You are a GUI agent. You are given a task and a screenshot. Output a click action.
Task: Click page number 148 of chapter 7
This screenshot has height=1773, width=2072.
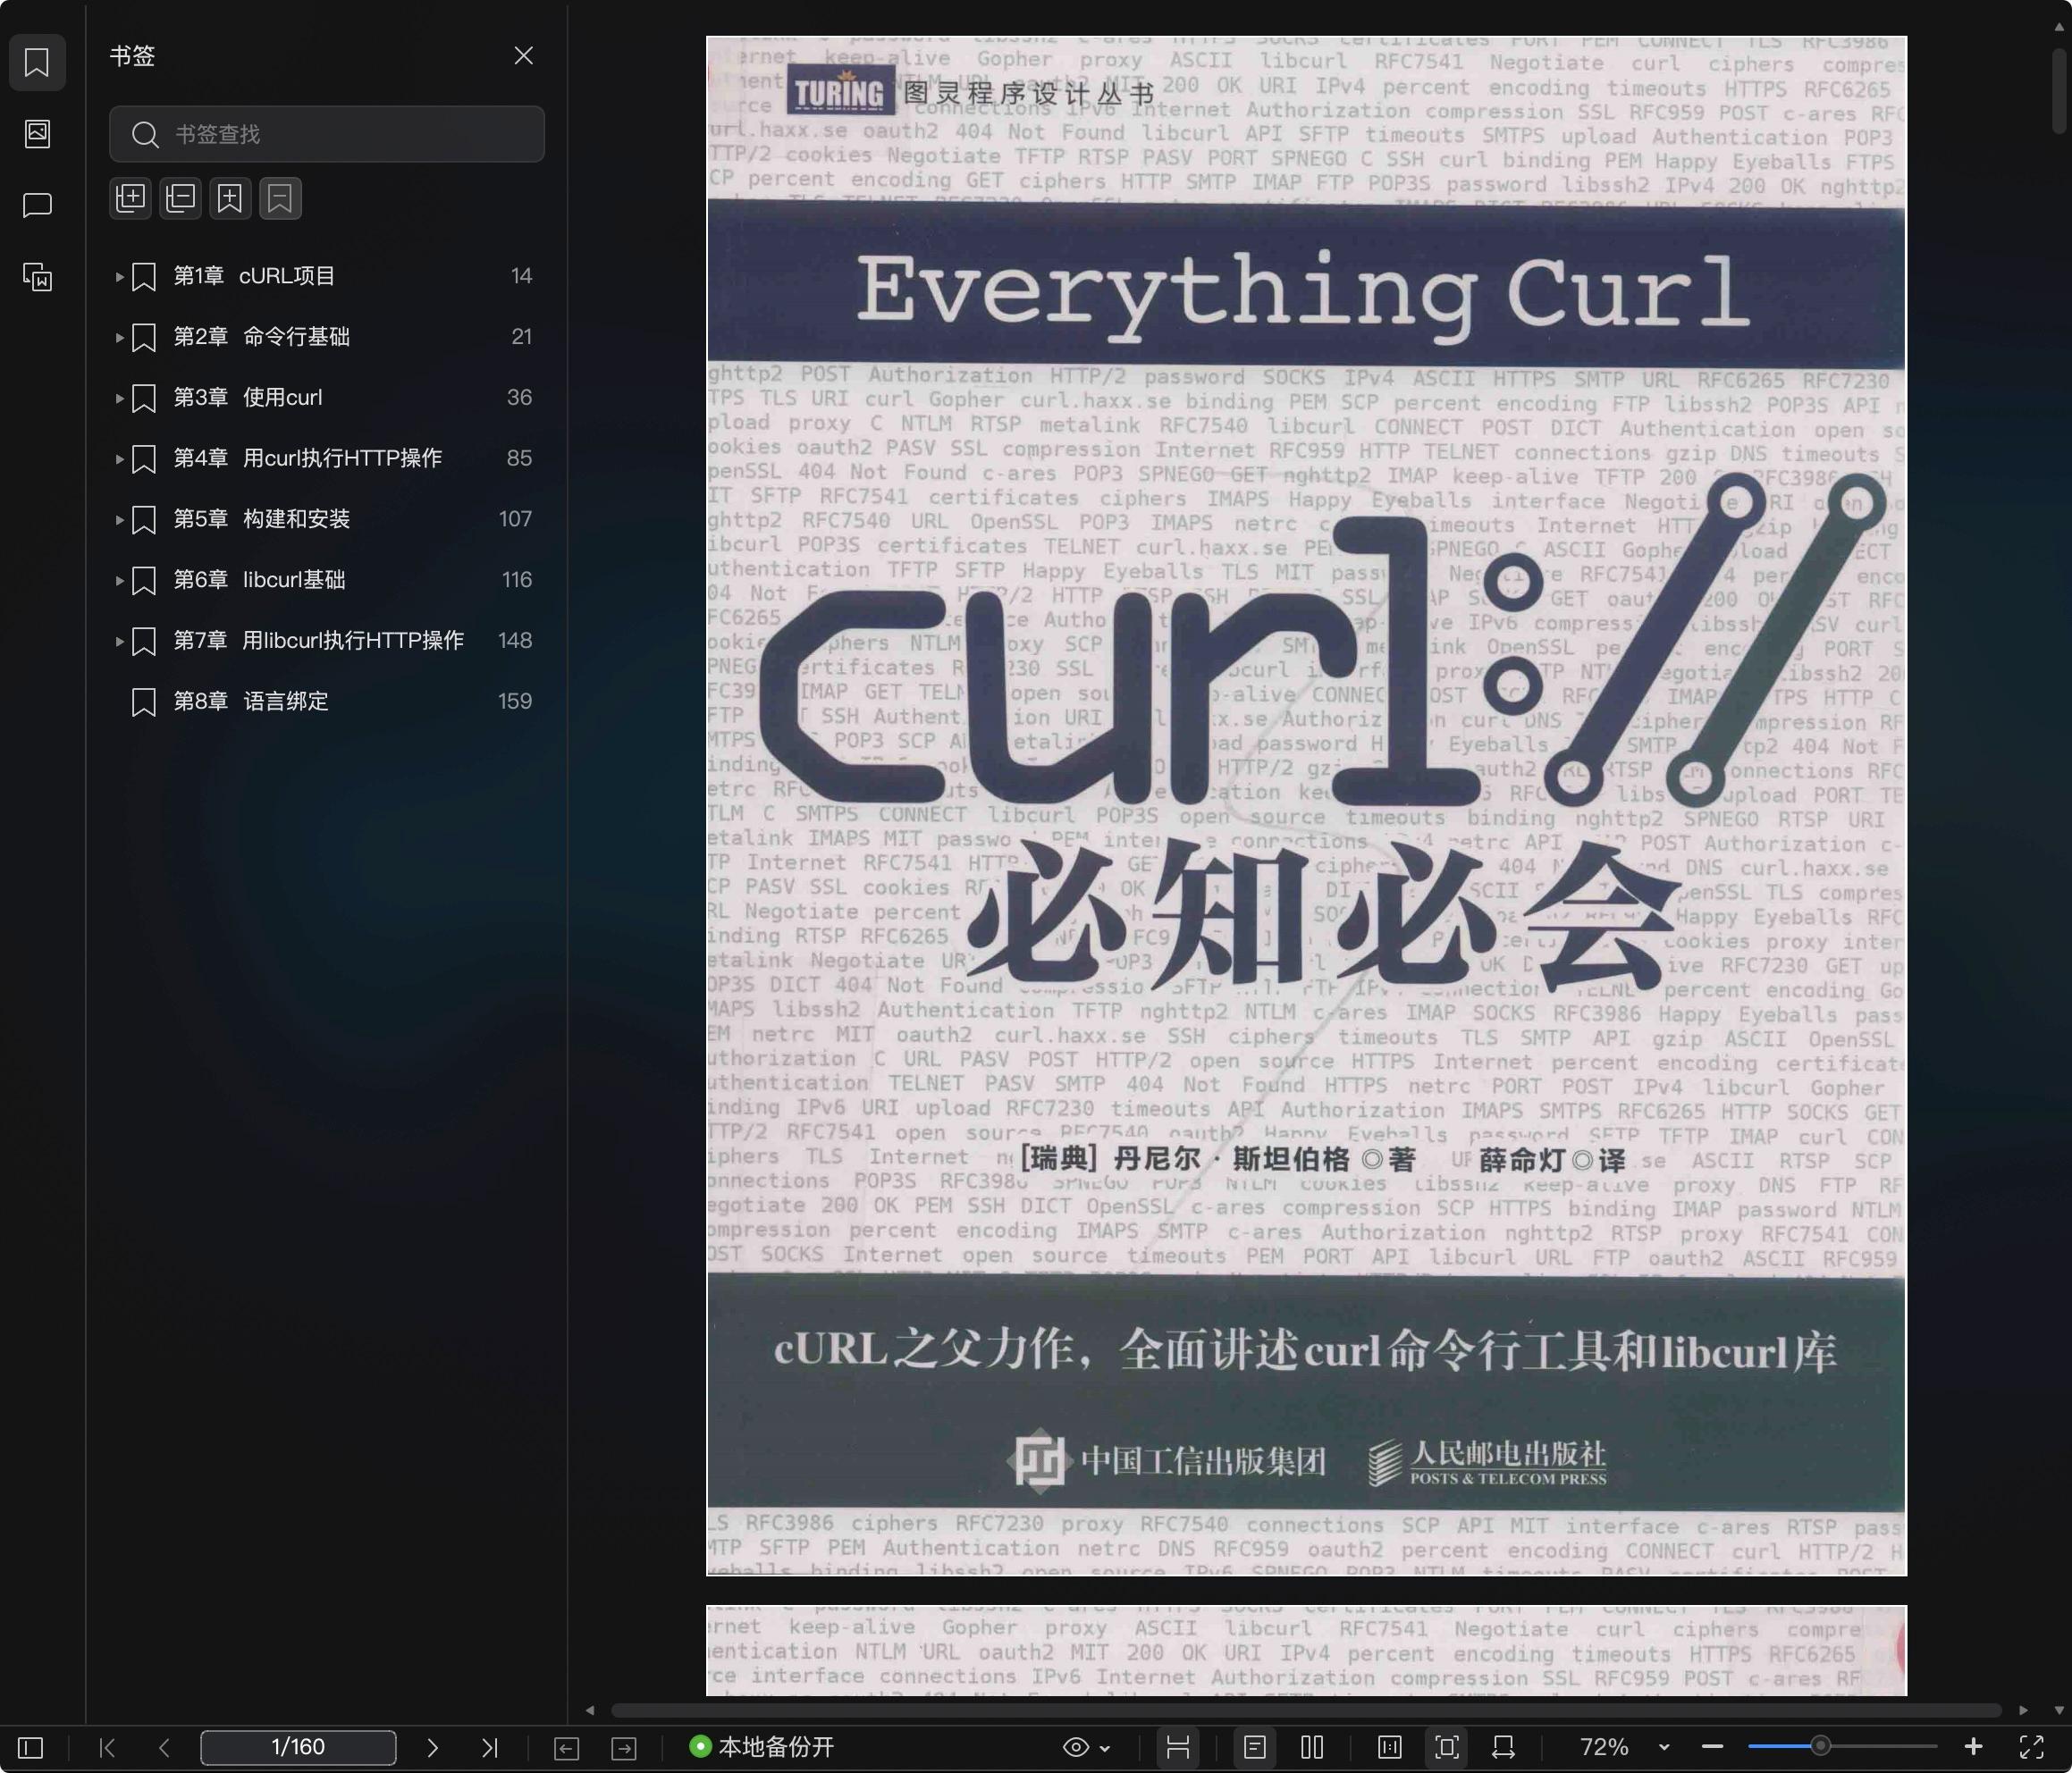click(x=515, y=640)
